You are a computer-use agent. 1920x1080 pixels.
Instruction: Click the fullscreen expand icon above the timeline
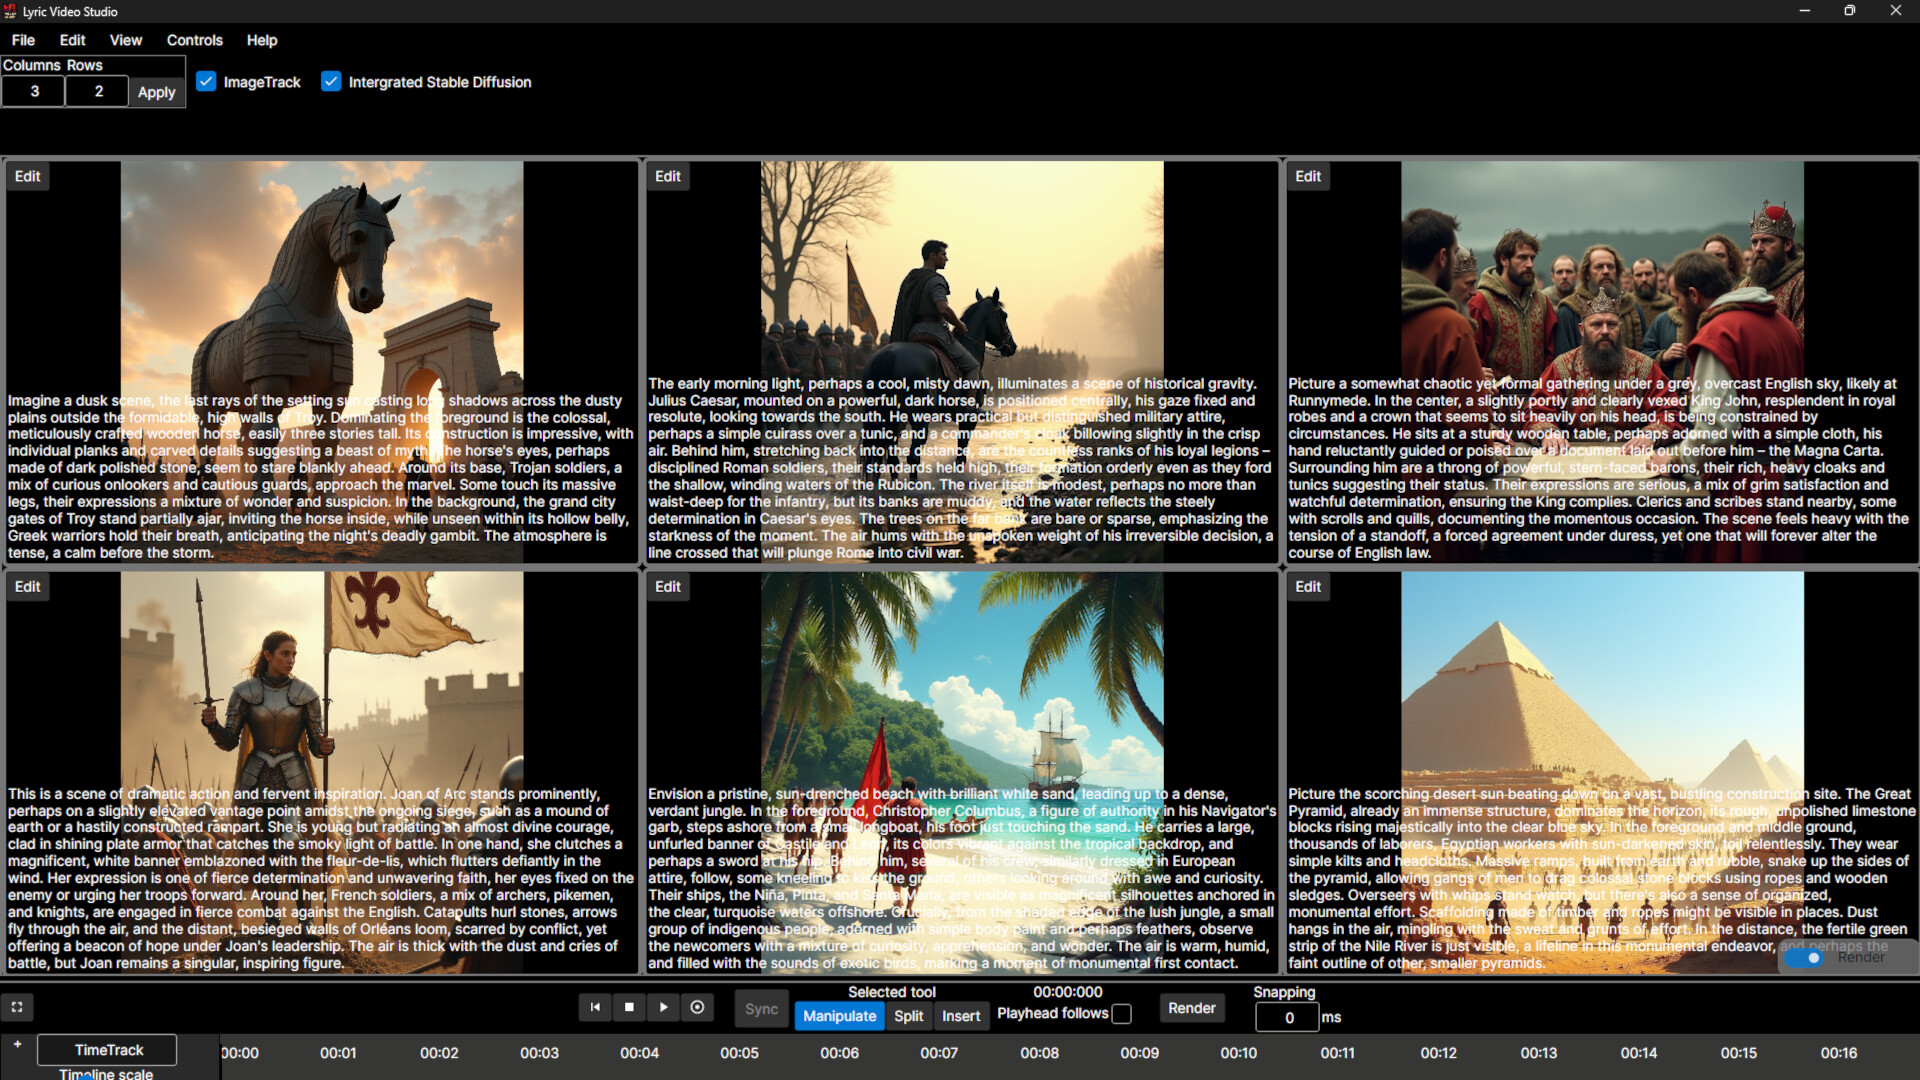[17, 1007]
